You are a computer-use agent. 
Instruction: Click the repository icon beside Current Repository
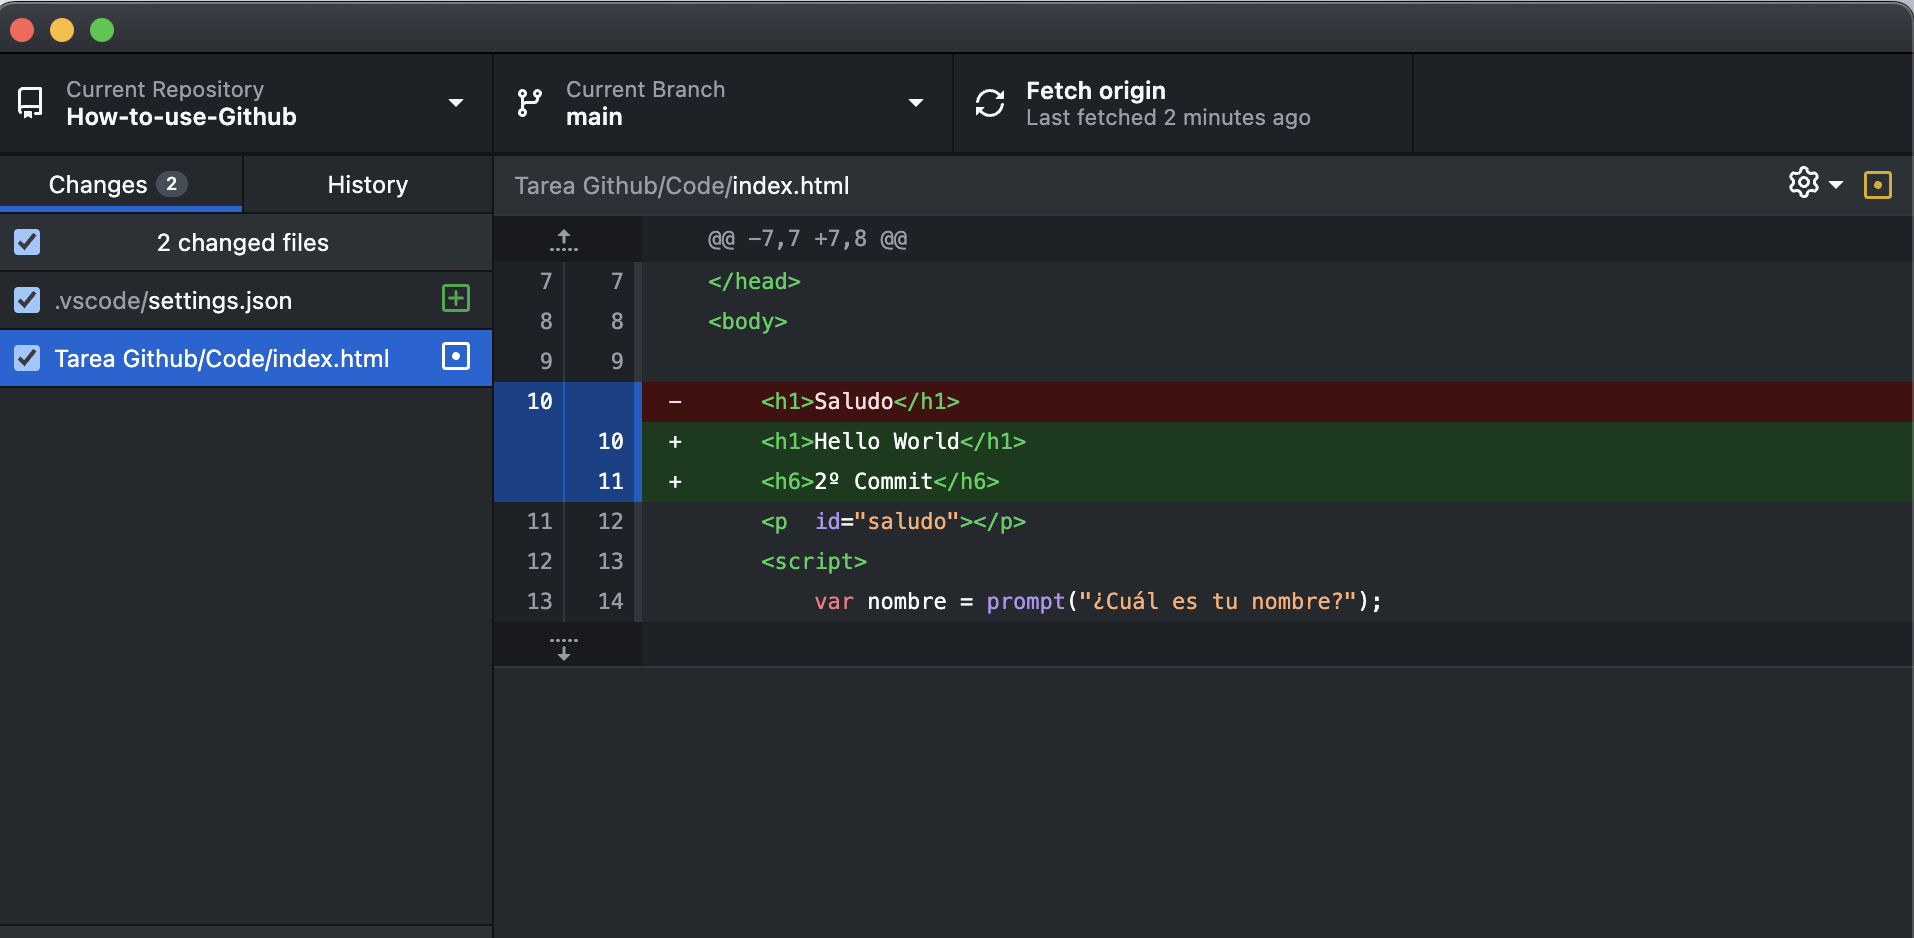coord(31,103)
